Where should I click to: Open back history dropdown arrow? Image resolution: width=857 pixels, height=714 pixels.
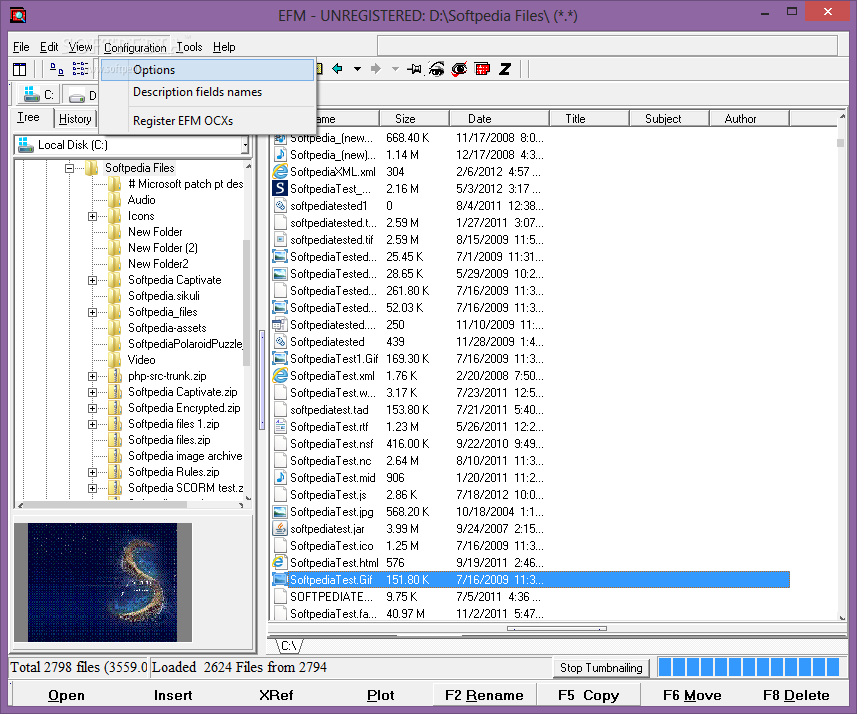357,69
